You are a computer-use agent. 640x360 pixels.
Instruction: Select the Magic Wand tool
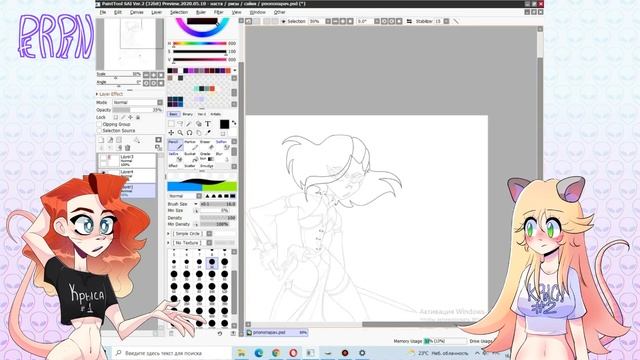[x=189, y=124]
